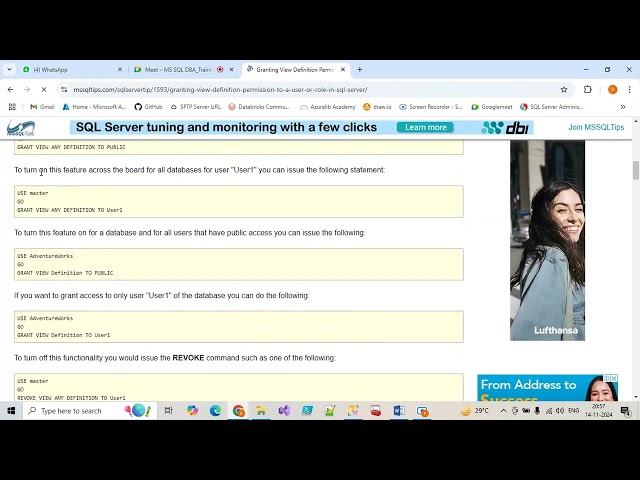Open the GitHub bookmark
640x480 pixels.
tap(148, 106)
